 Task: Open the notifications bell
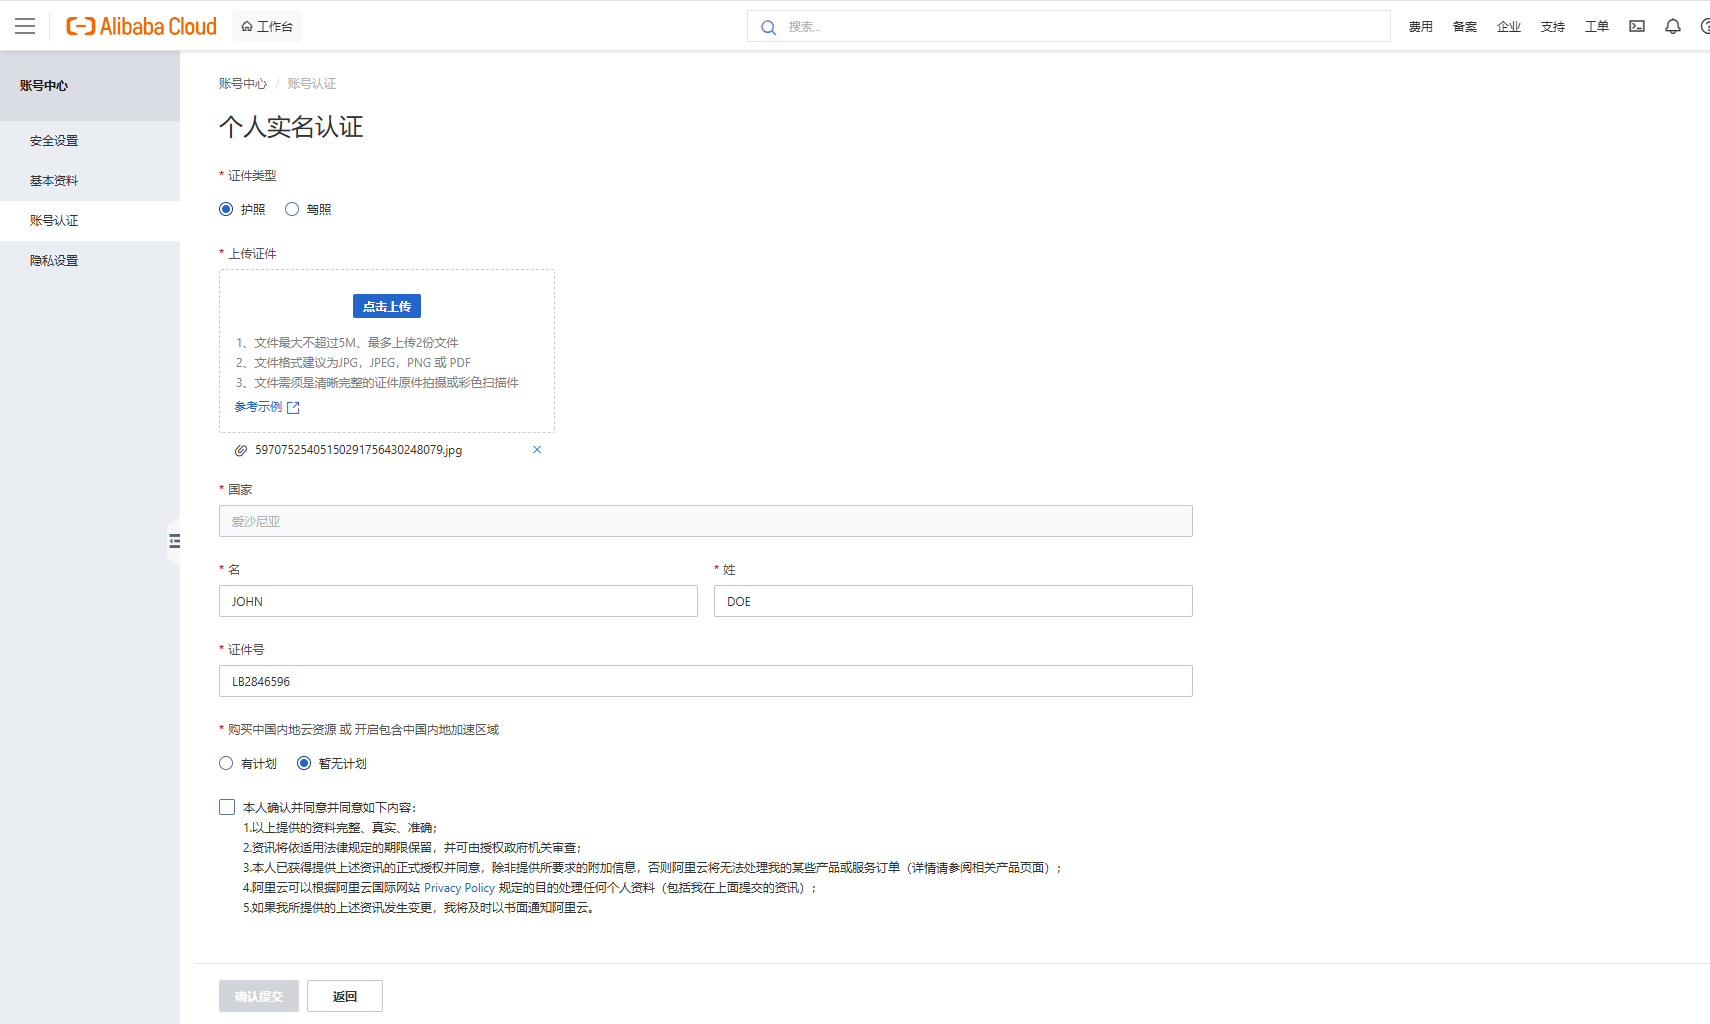pos(1673,26)
